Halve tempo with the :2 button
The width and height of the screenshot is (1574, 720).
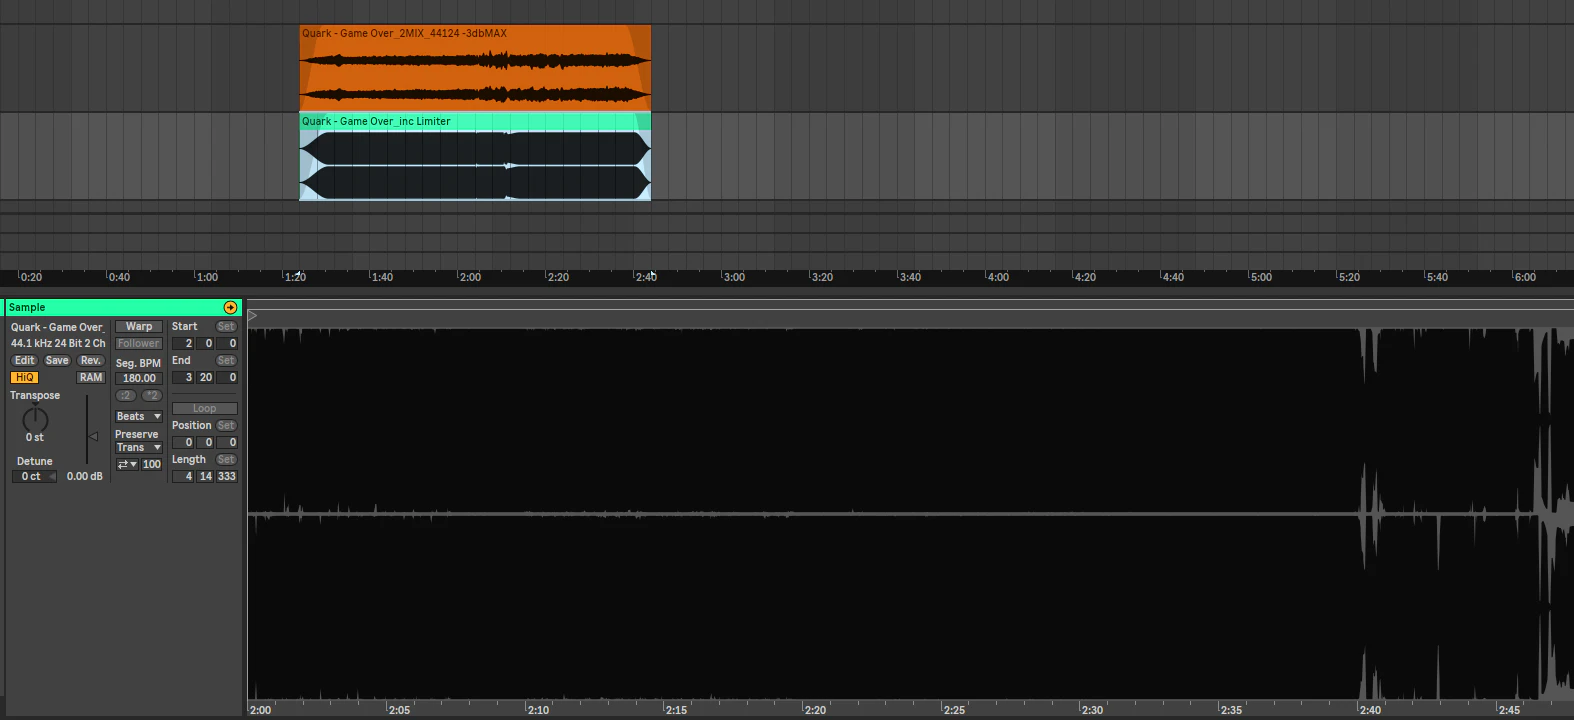coord(126,395)
